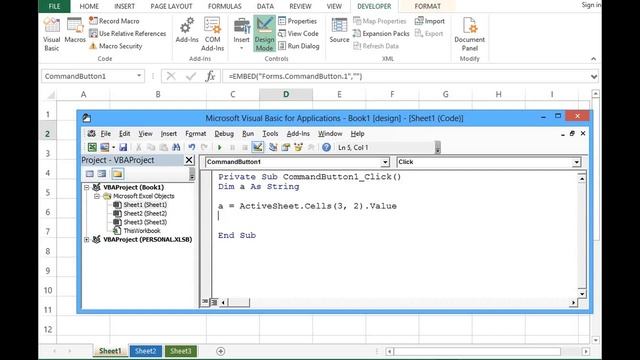Screen dimensions: 640x360
Task: Open the Click procedure dropdown
Action: 576,162
